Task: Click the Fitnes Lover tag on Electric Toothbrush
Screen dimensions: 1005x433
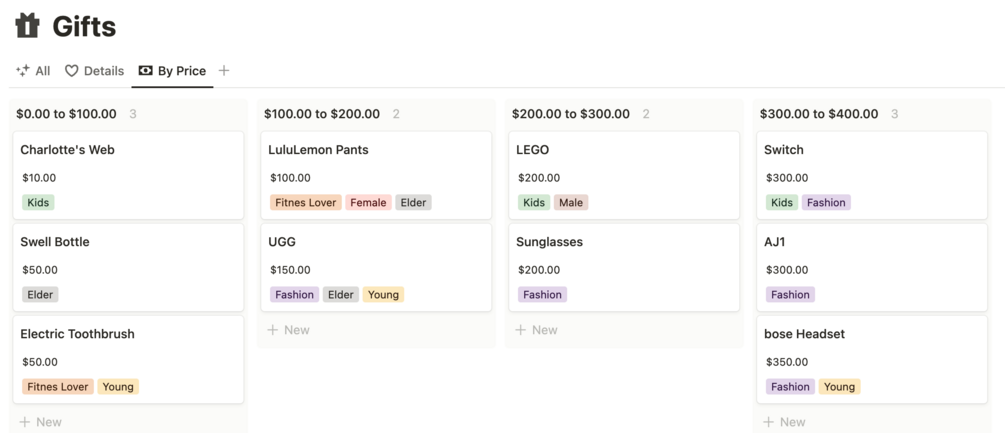Action: tap(58, 387)
